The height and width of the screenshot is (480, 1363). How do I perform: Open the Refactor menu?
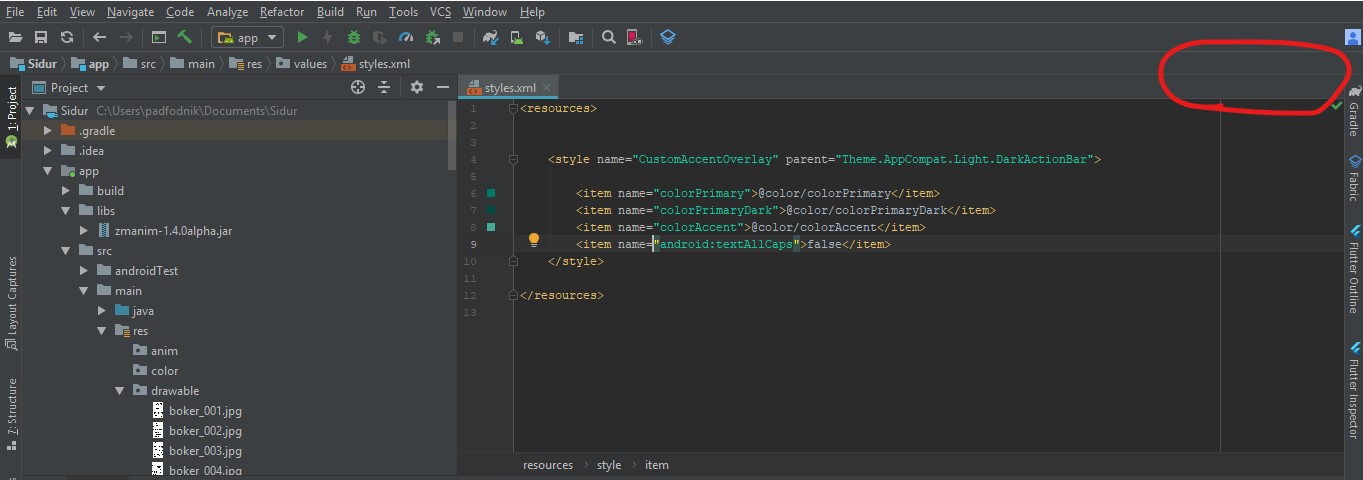(x=282, y=12)
